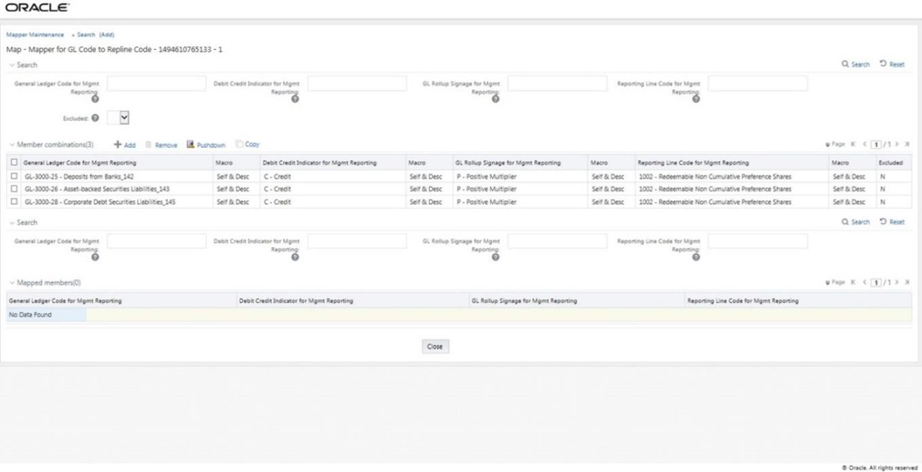
Task: Click the Mapper Maintenance breadcrumb
Action: coord(35,35)
